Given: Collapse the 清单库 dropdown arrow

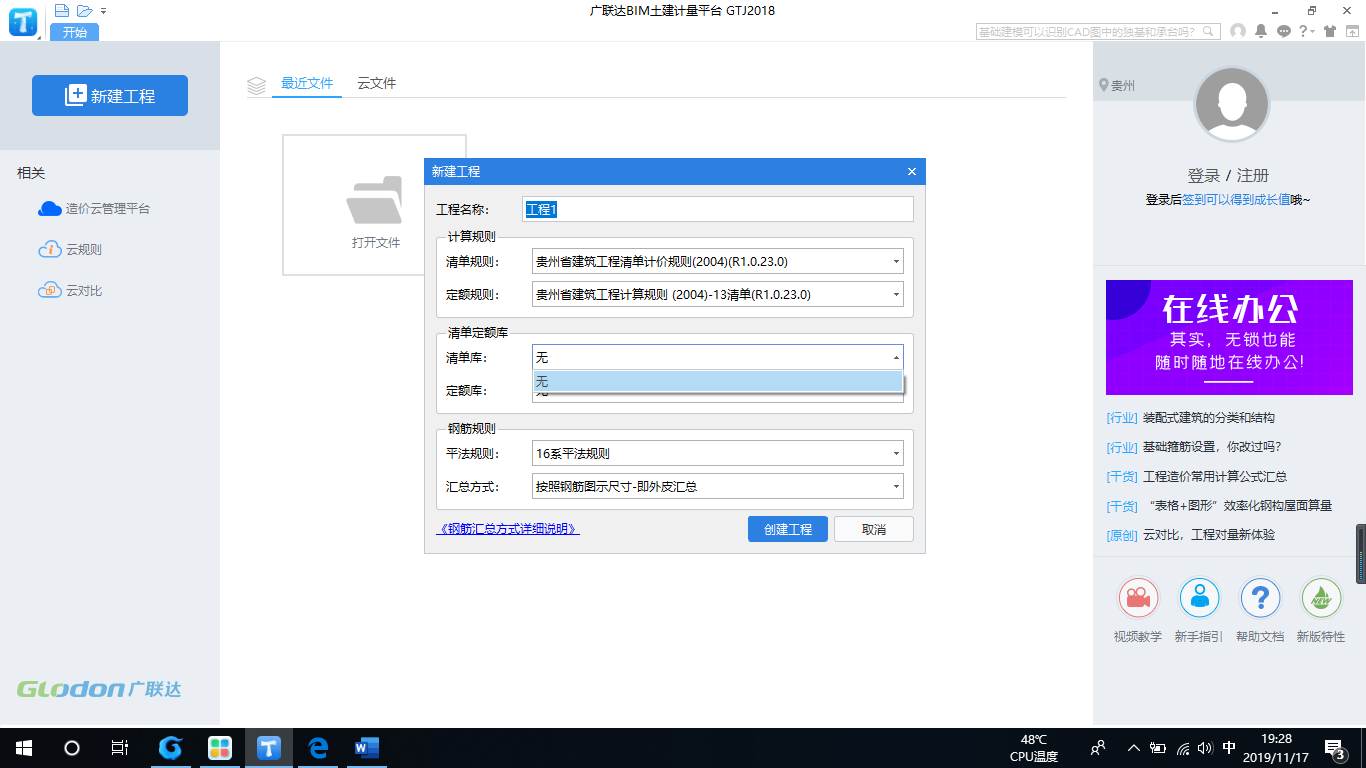Looking at the screenshot, I should 895,358.
